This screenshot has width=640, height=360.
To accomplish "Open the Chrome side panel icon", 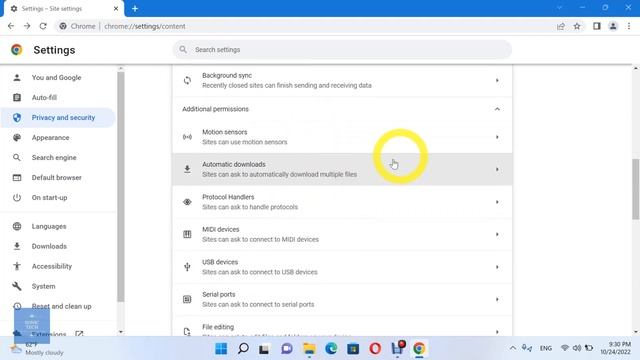I will click(x=597, y=26).
